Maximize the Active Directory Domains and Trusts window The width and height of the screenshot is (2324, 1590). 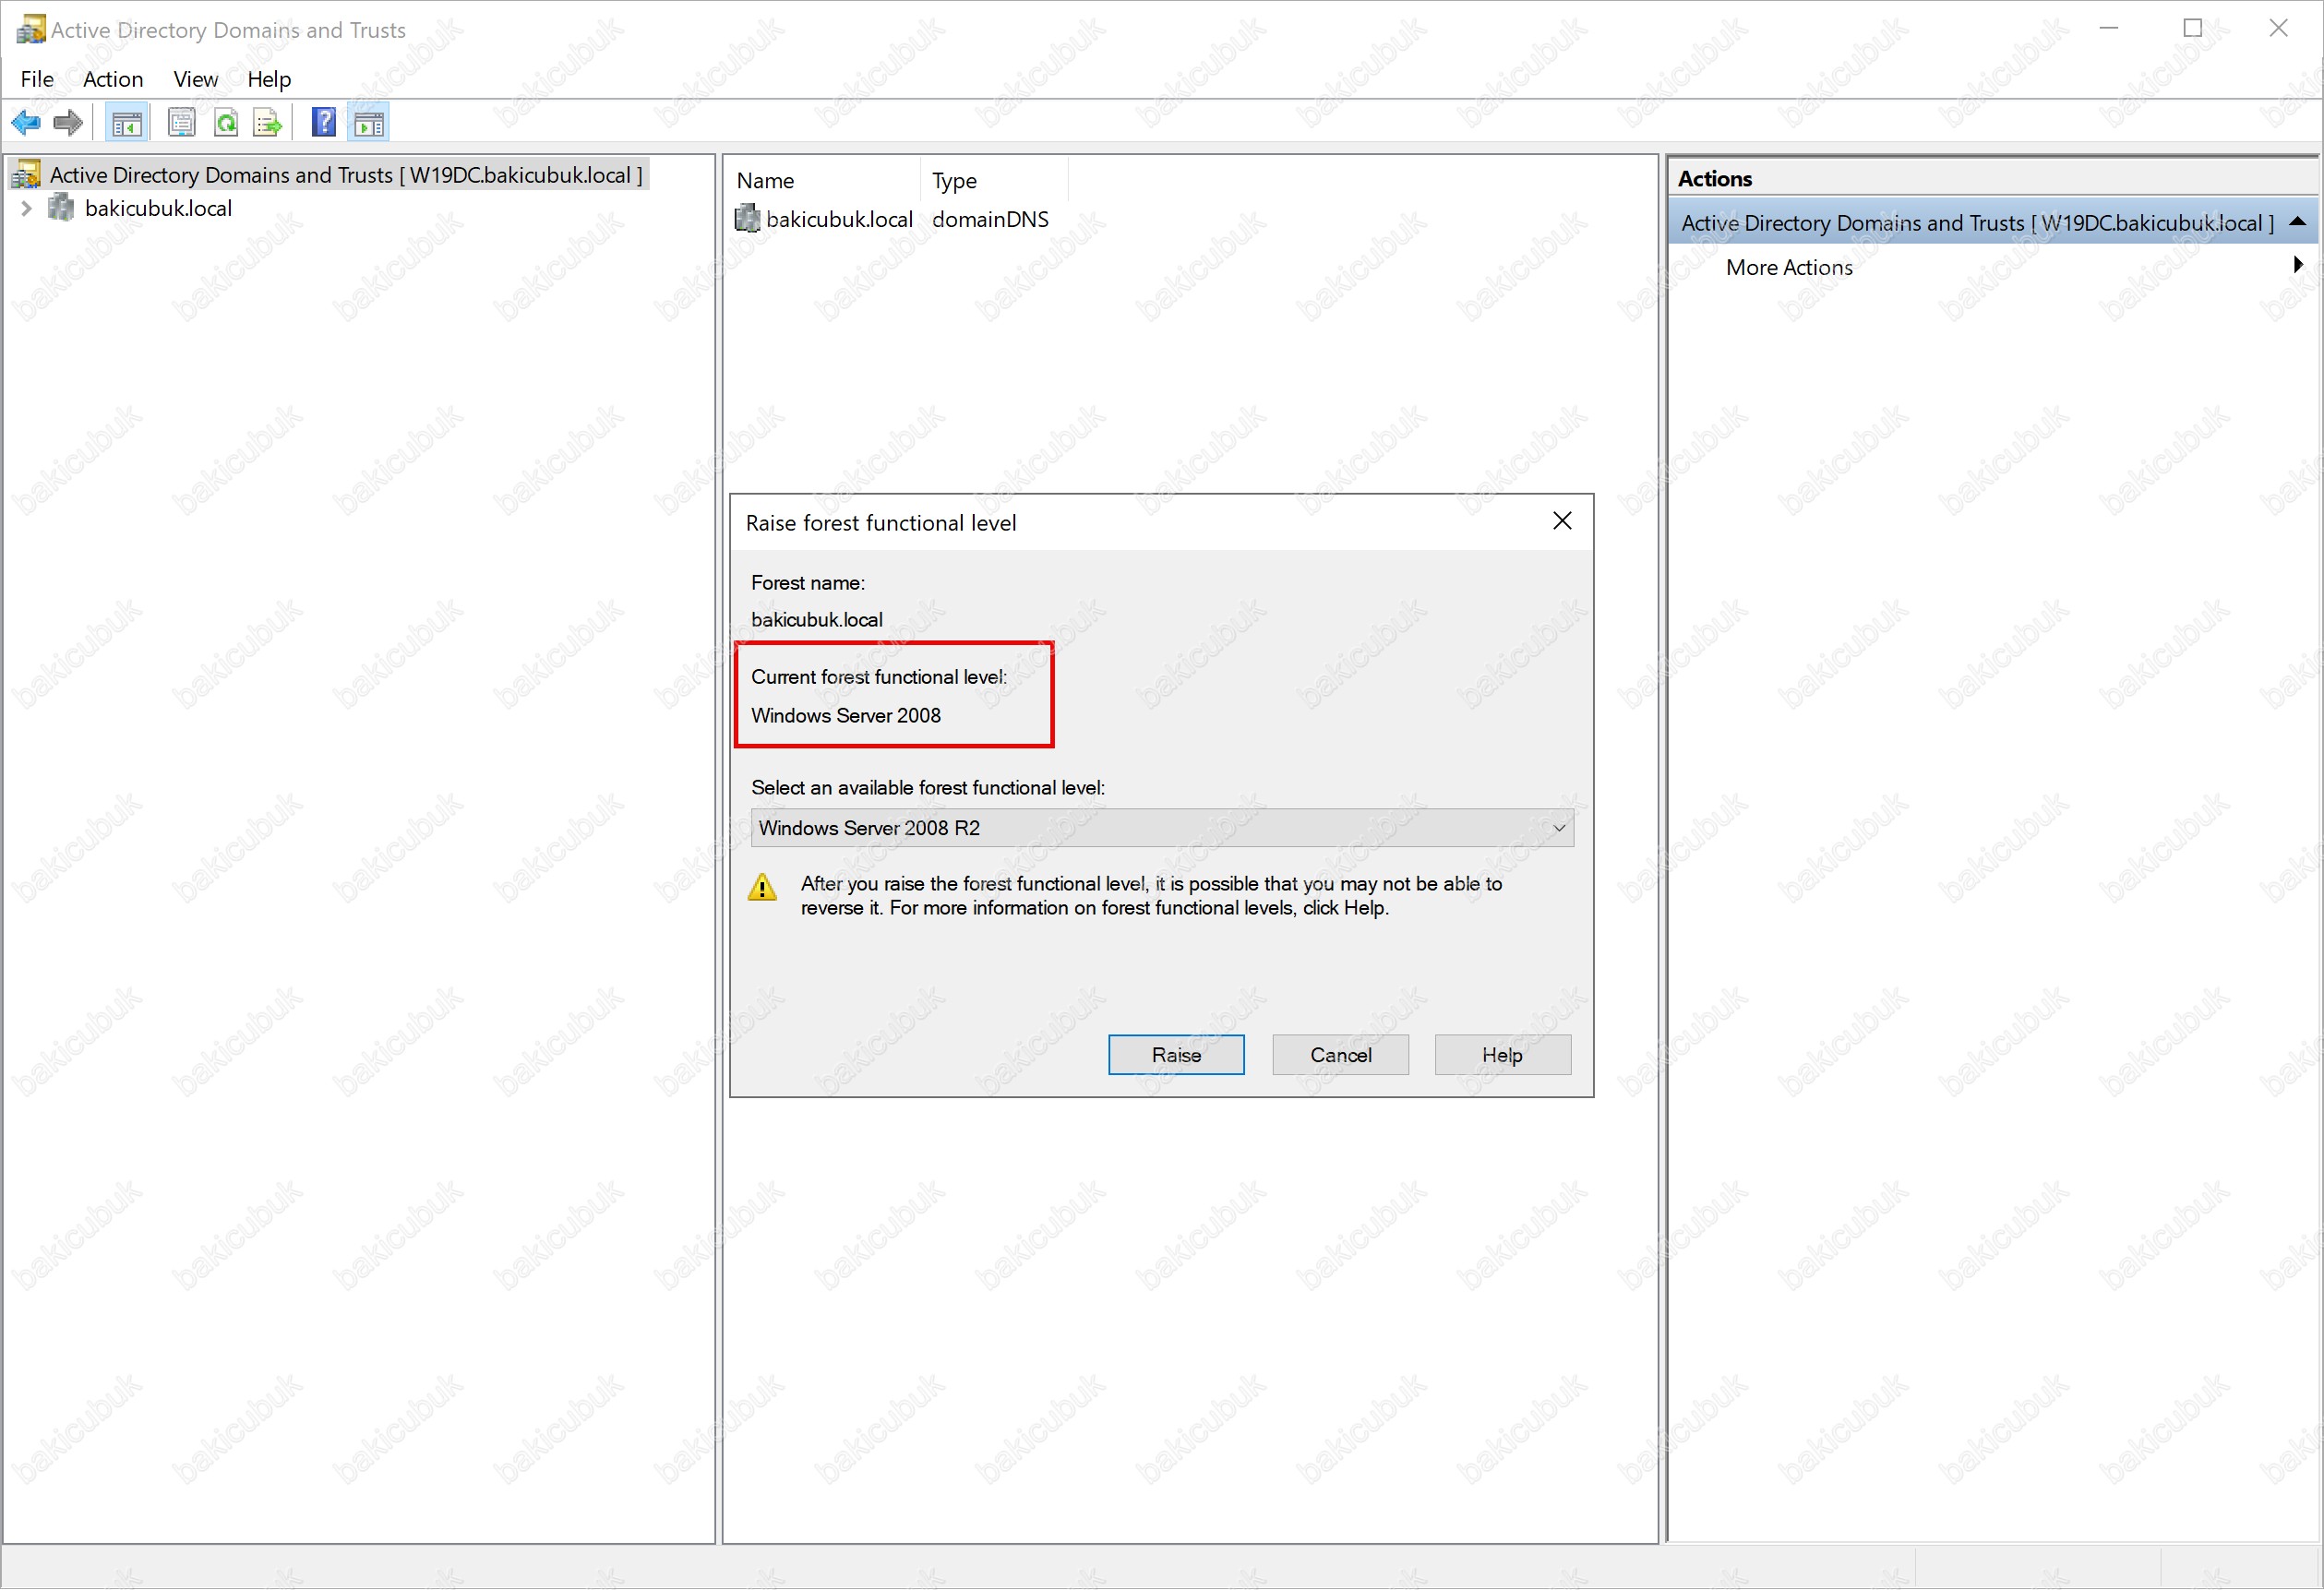point(2192,28)
